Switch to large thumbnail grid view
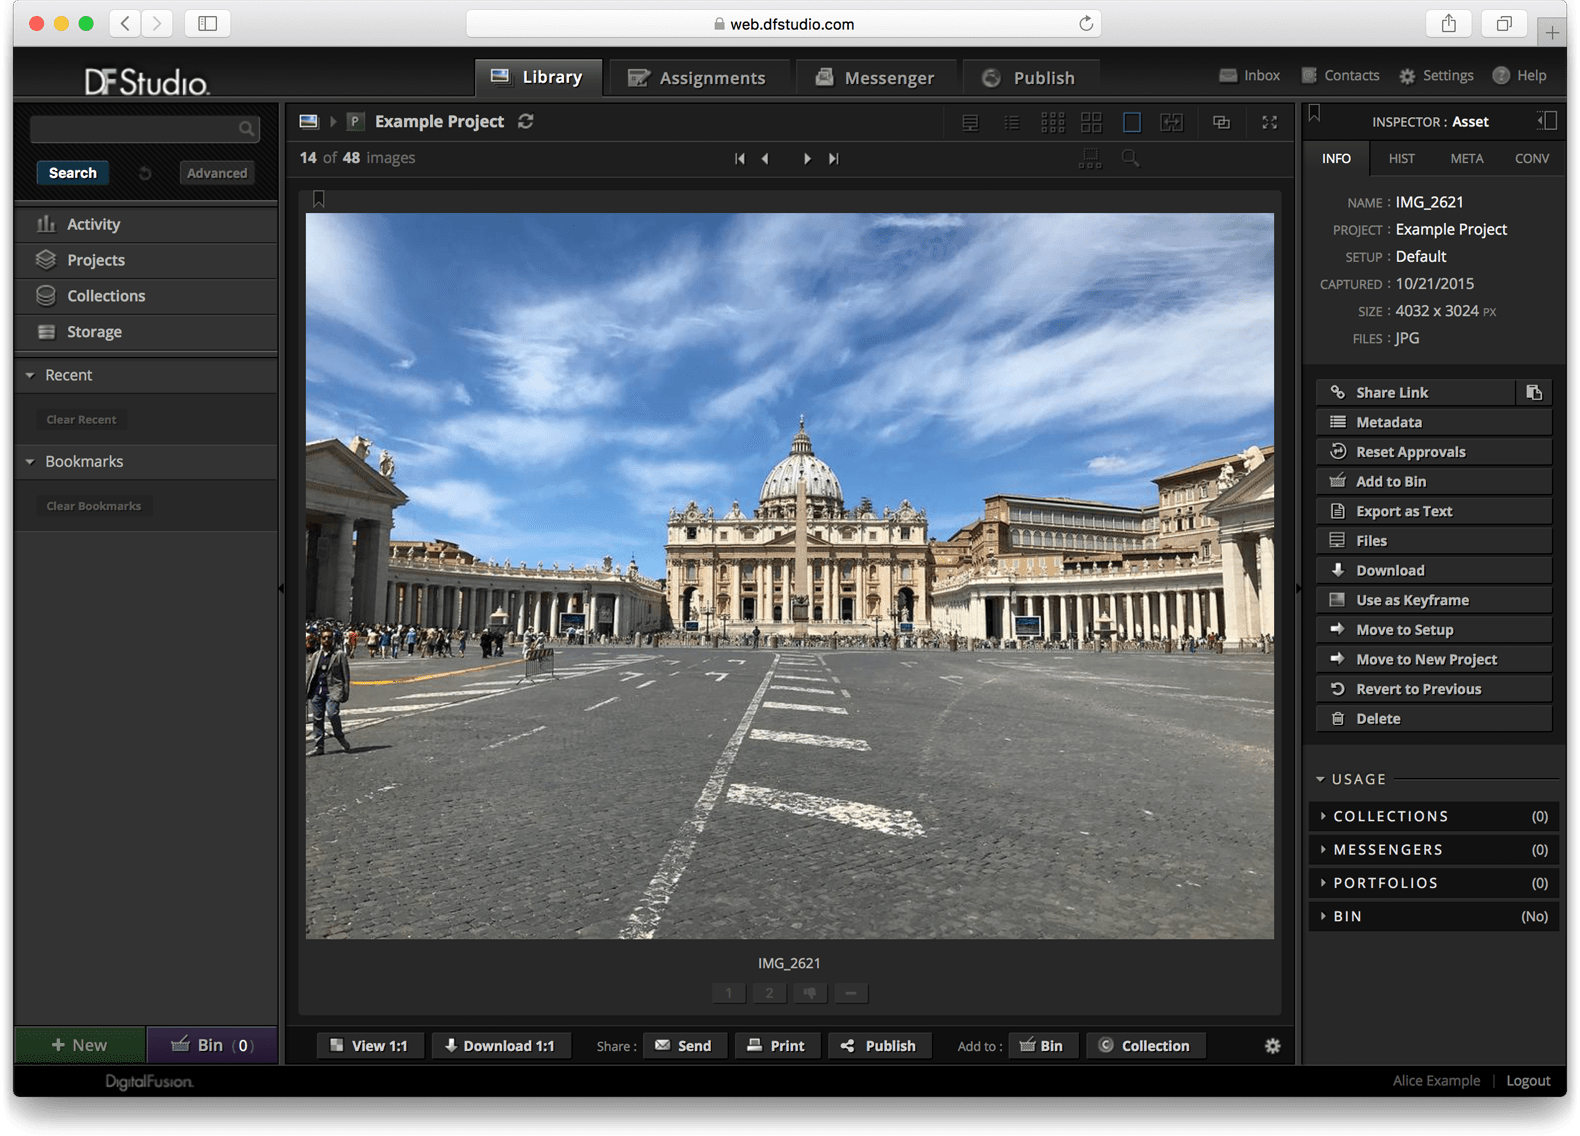The height and width of the screenshot is (1136, 1580). point(1092,122)
